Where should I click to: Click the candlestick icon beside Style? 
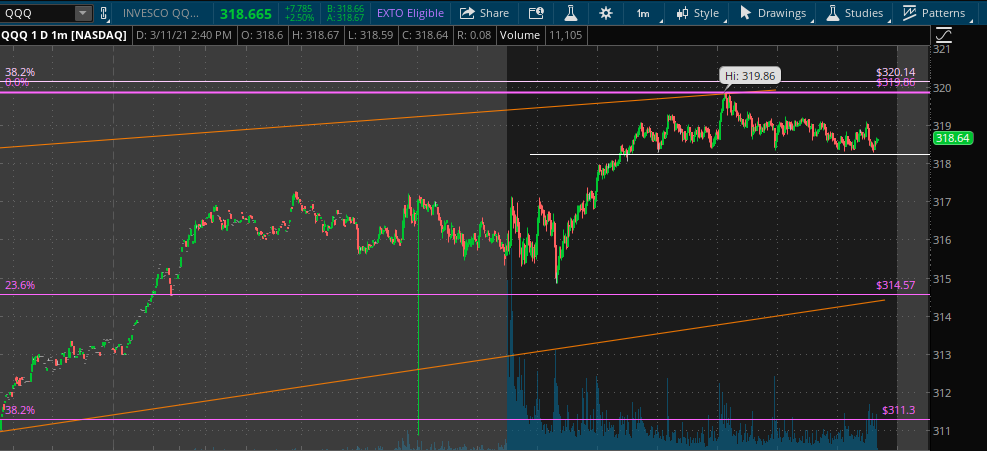[x=683, y=13]
